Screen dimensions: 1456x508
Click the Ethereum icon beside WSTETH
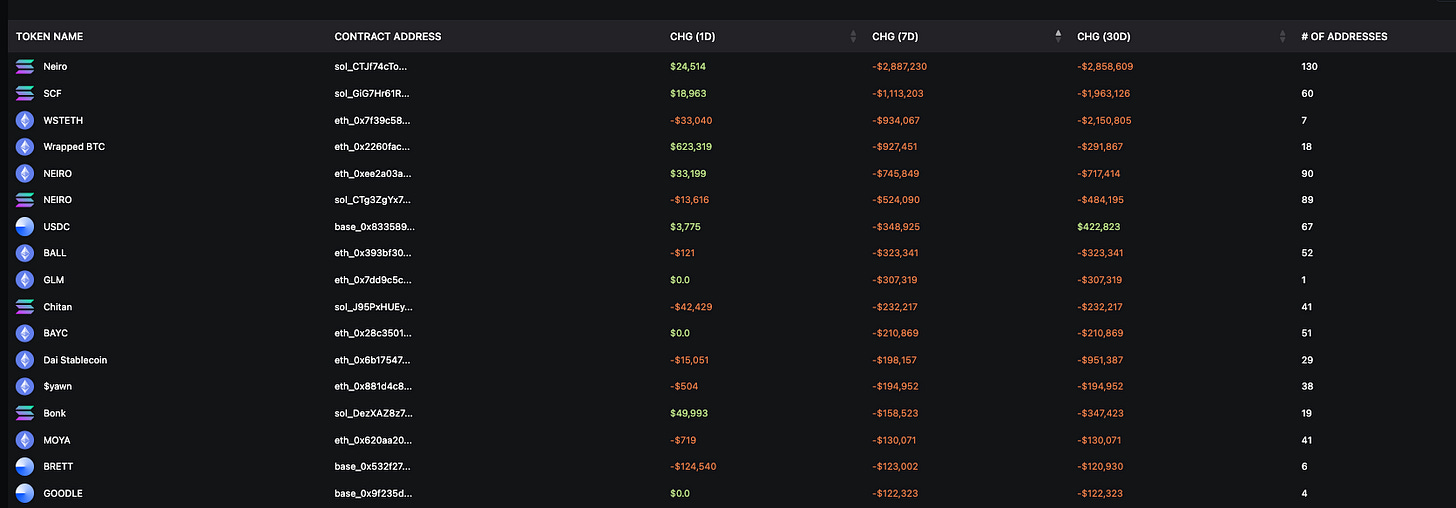(x=25, y=120)
